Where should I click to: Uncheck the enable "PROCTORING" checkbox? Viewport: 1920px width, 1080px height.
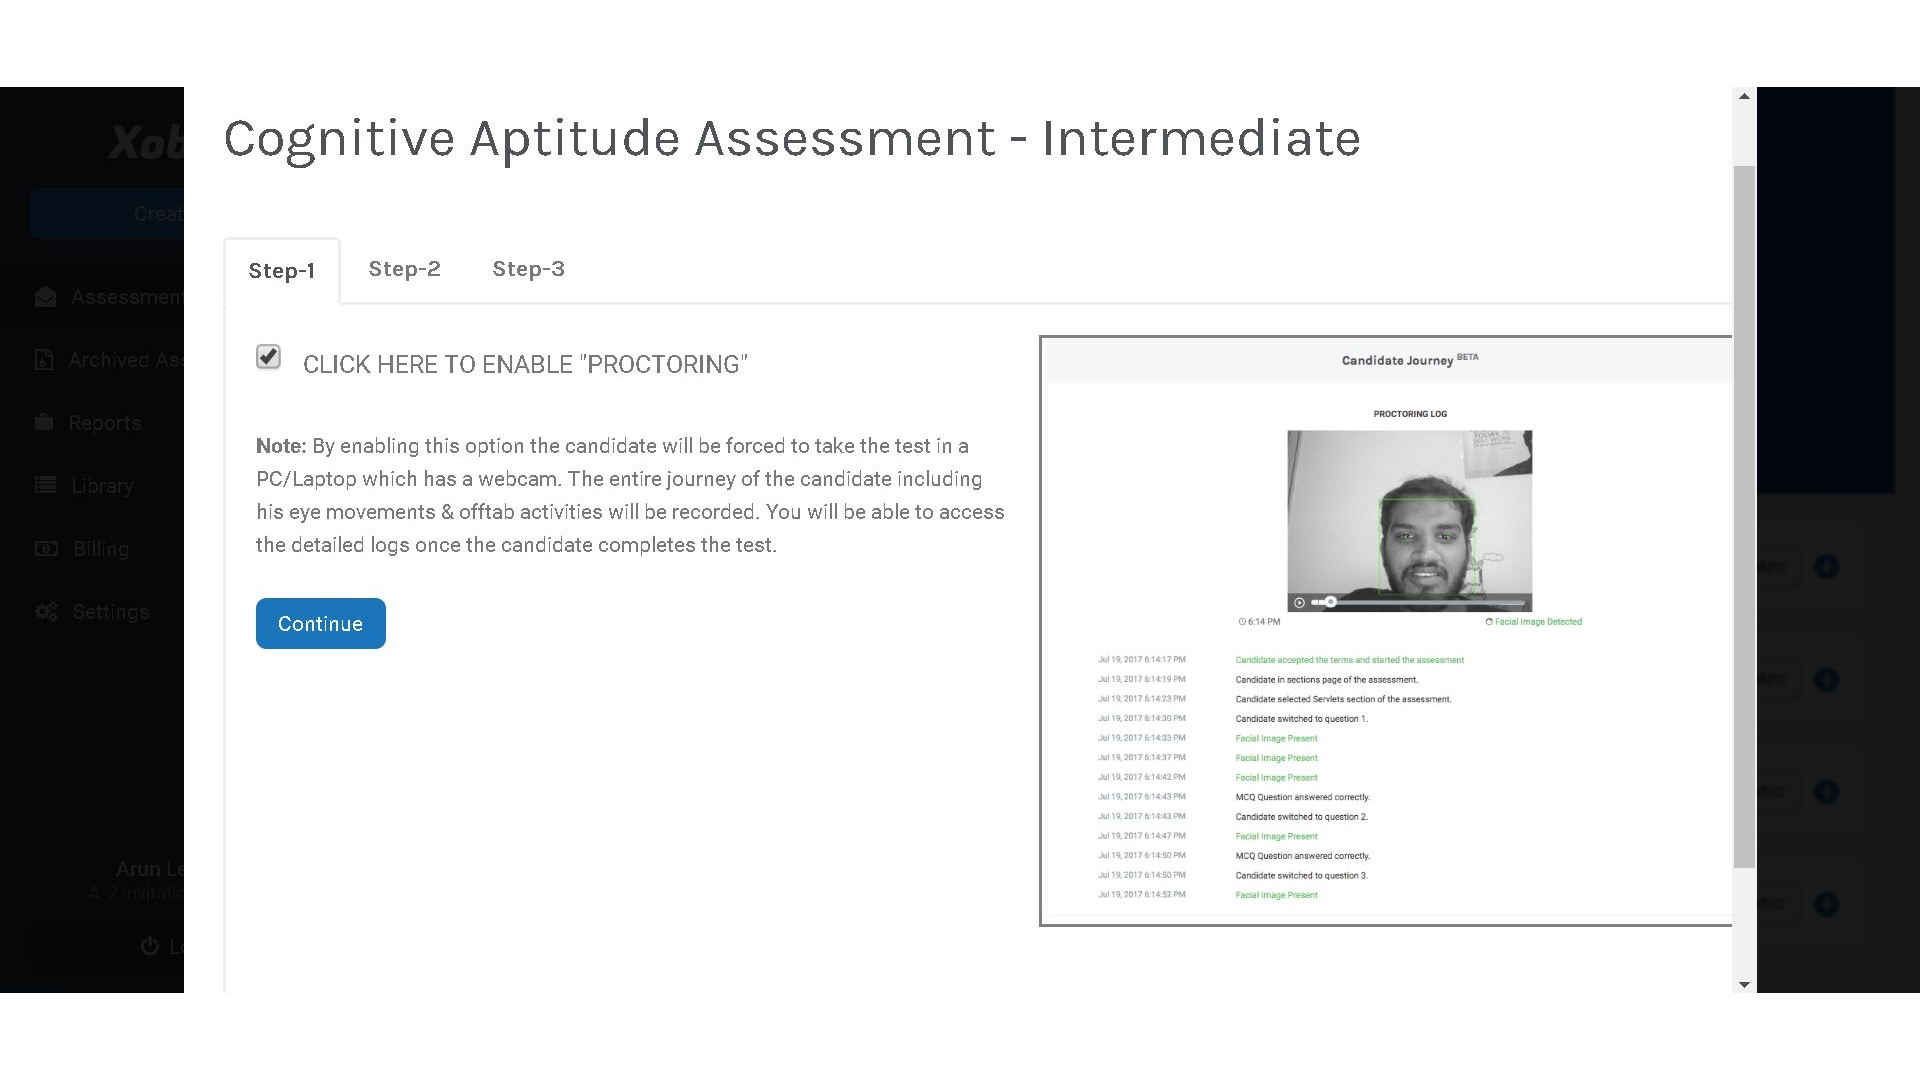(x=268, y=357)
